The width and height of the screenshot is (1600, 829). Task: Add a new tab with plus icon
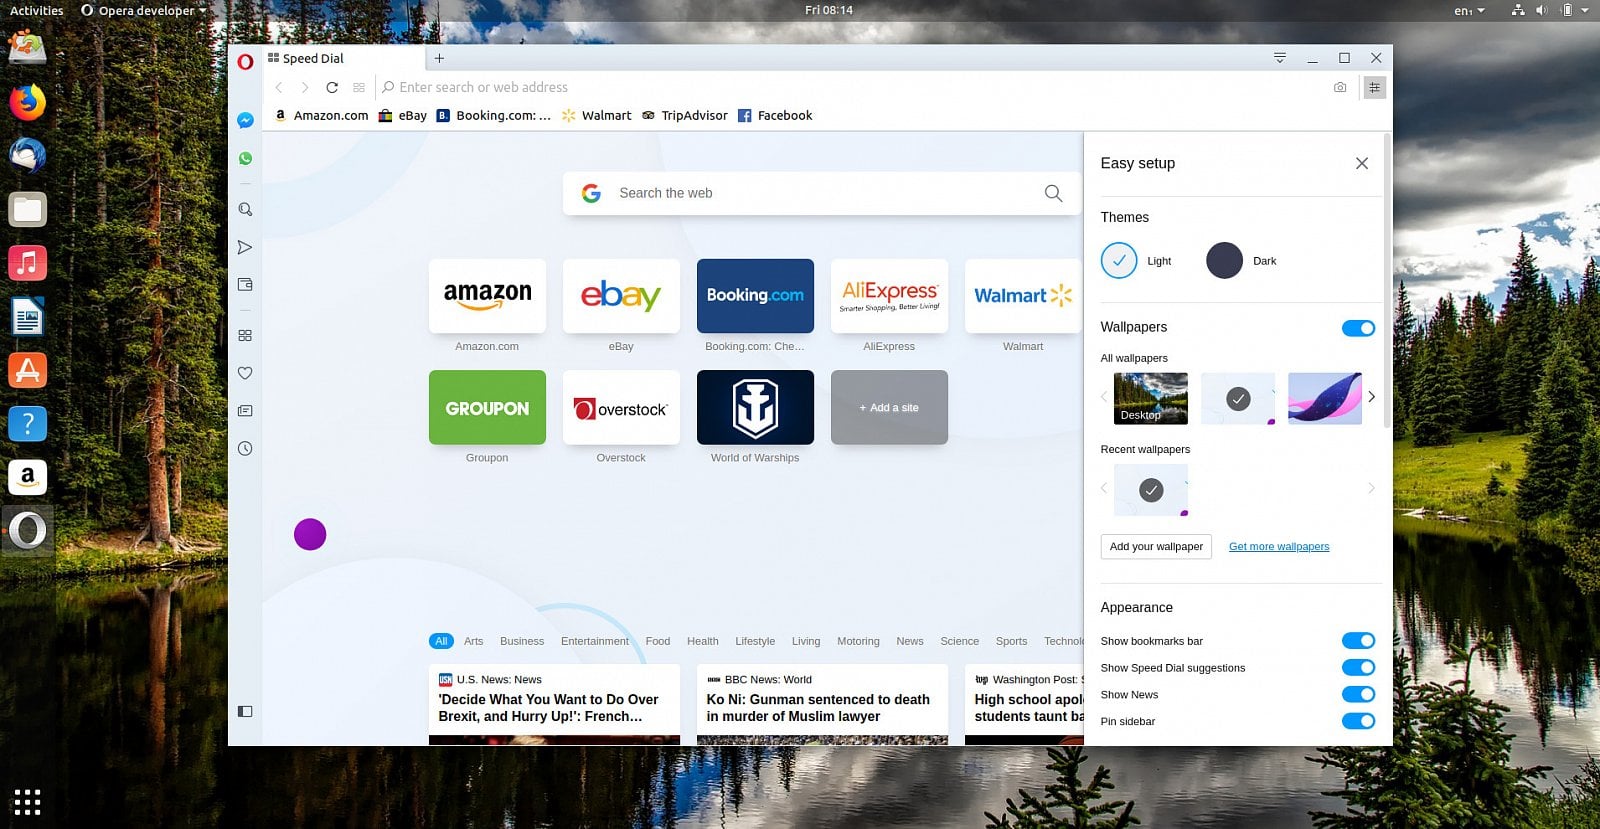pos(439,58)
